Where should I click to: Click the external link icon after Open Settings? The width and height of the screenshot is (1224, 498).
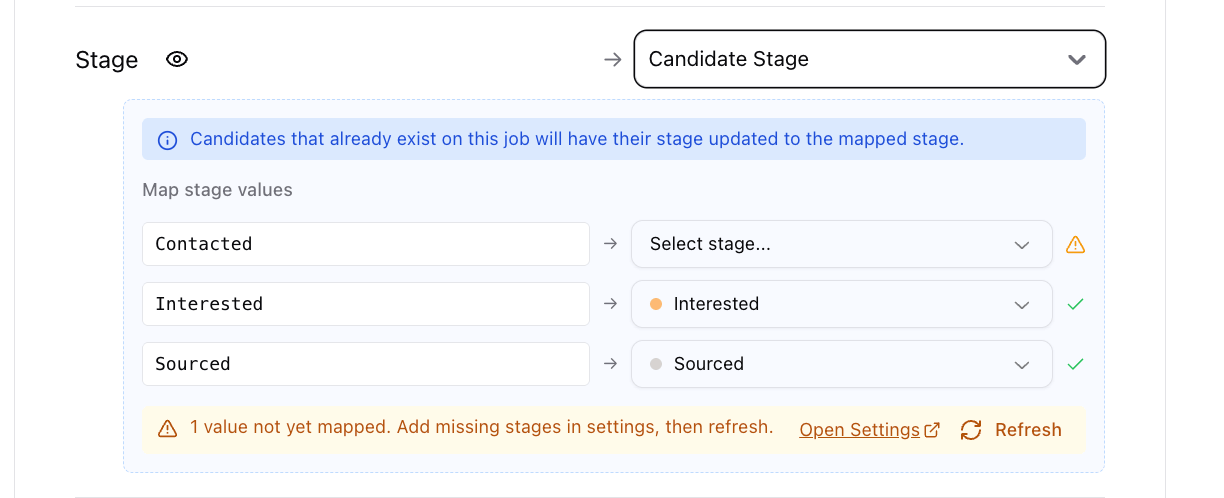tap(932, 430)
